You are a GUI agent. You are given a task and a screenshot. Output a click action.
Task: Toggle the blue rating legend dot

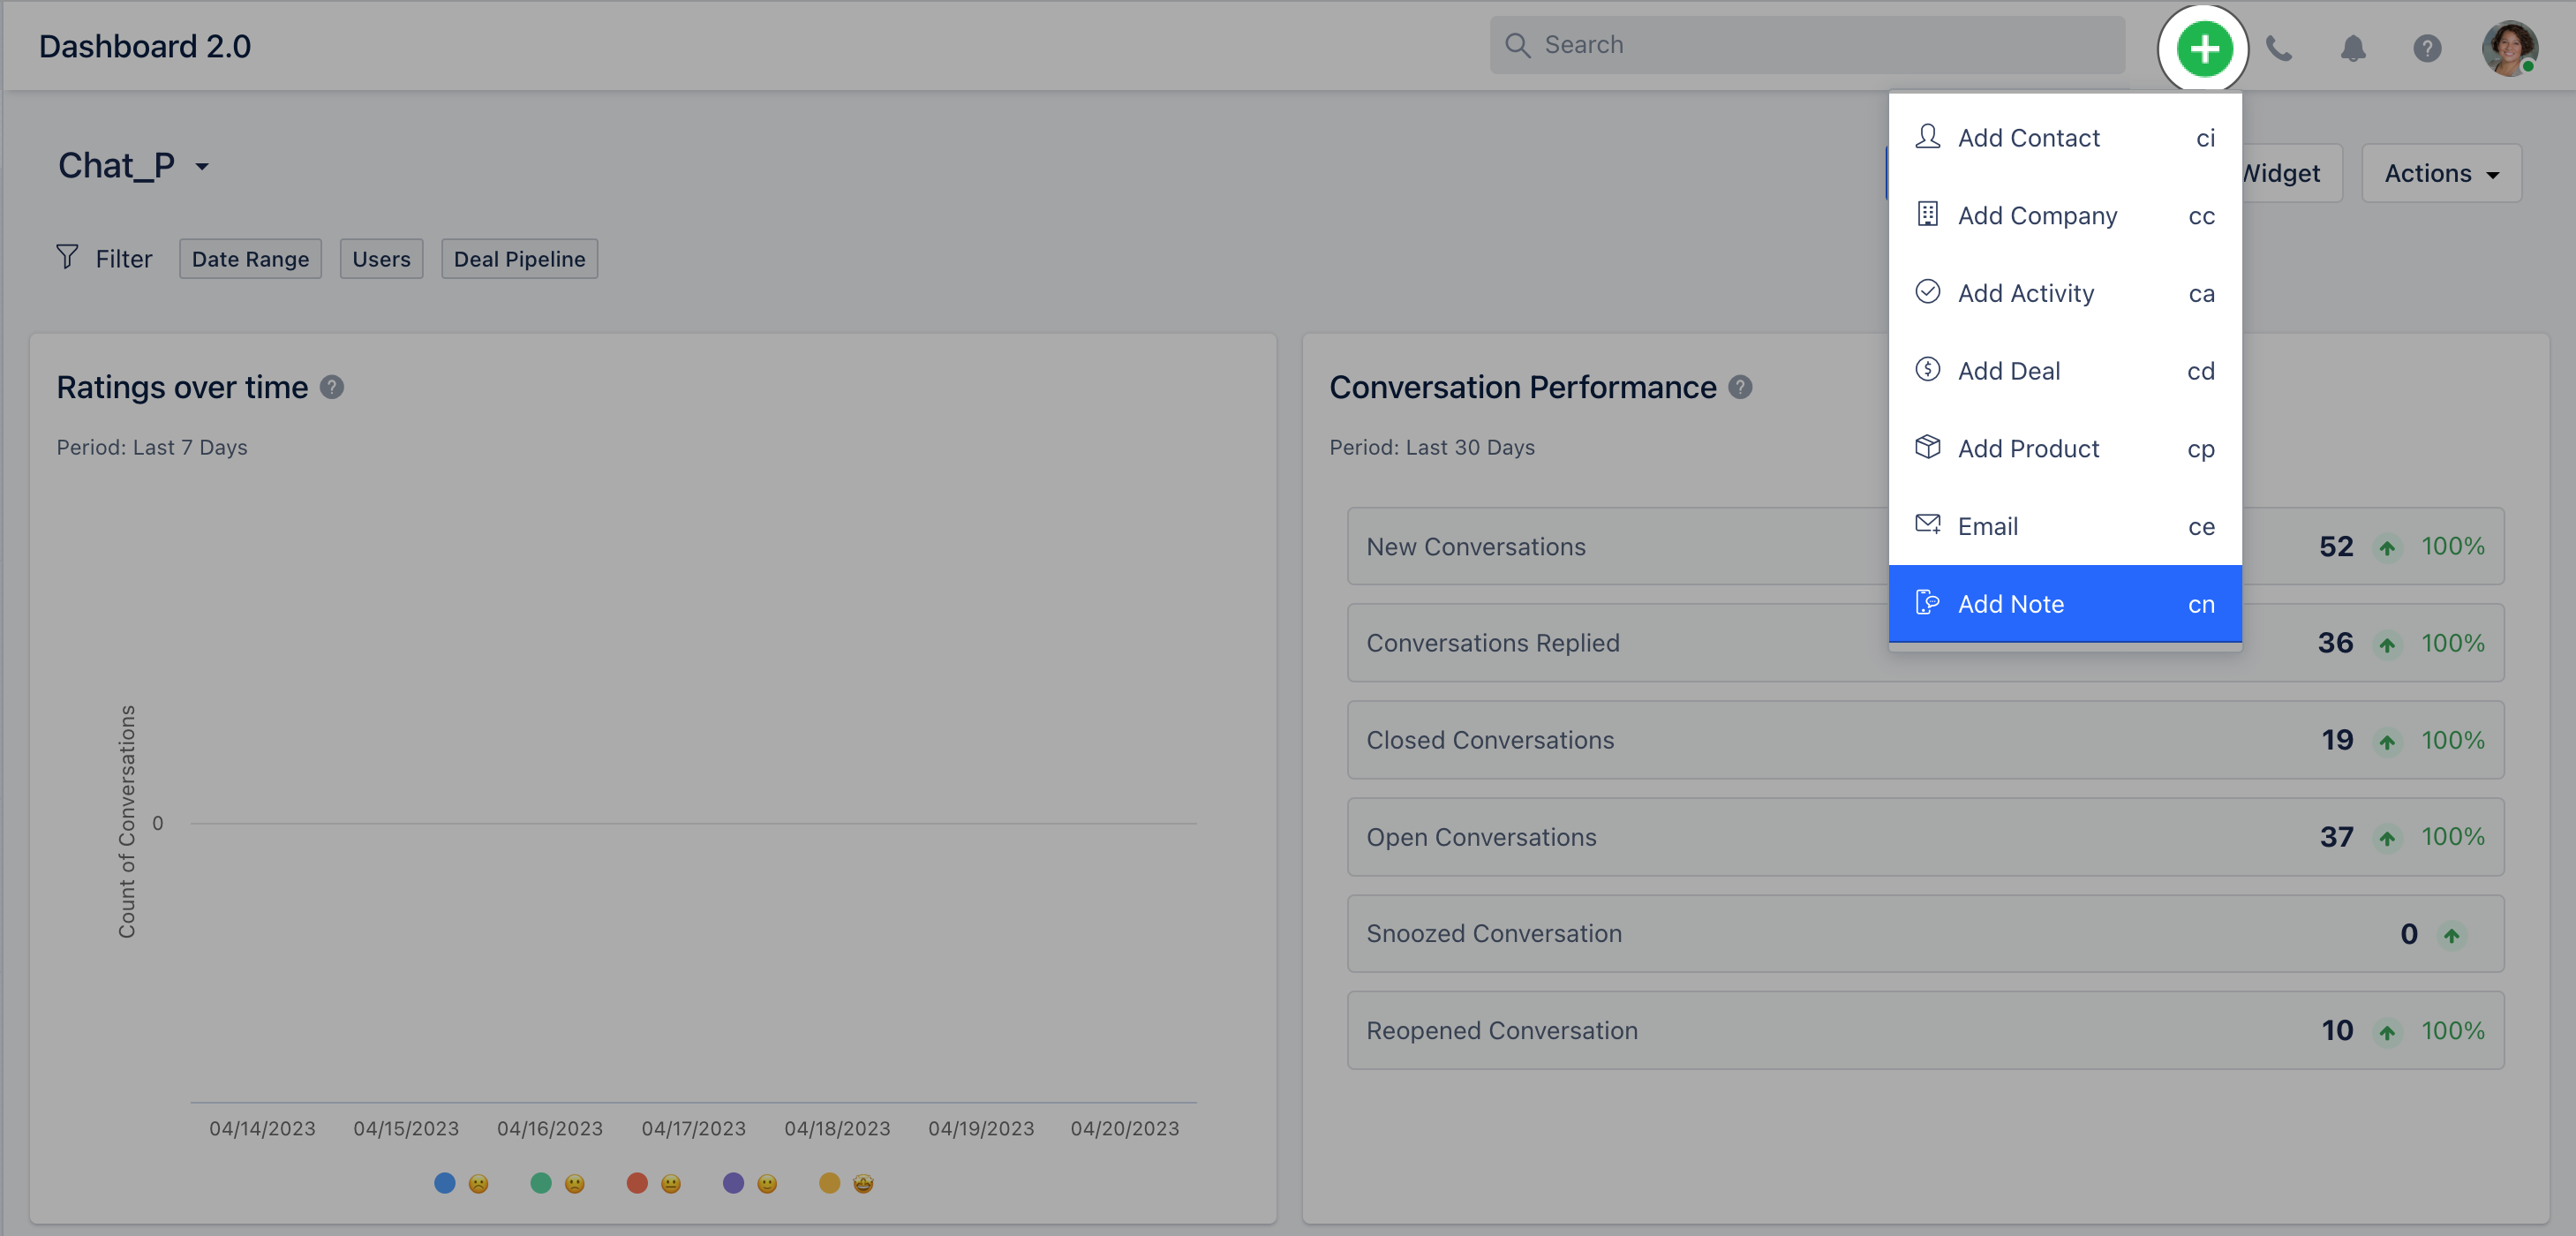click(445, 1184)
